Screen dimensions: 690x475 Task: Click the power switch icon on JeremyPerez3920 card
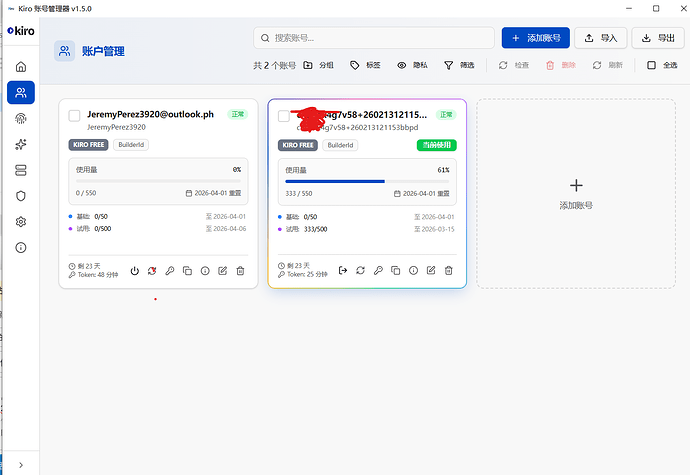[135, 271]
